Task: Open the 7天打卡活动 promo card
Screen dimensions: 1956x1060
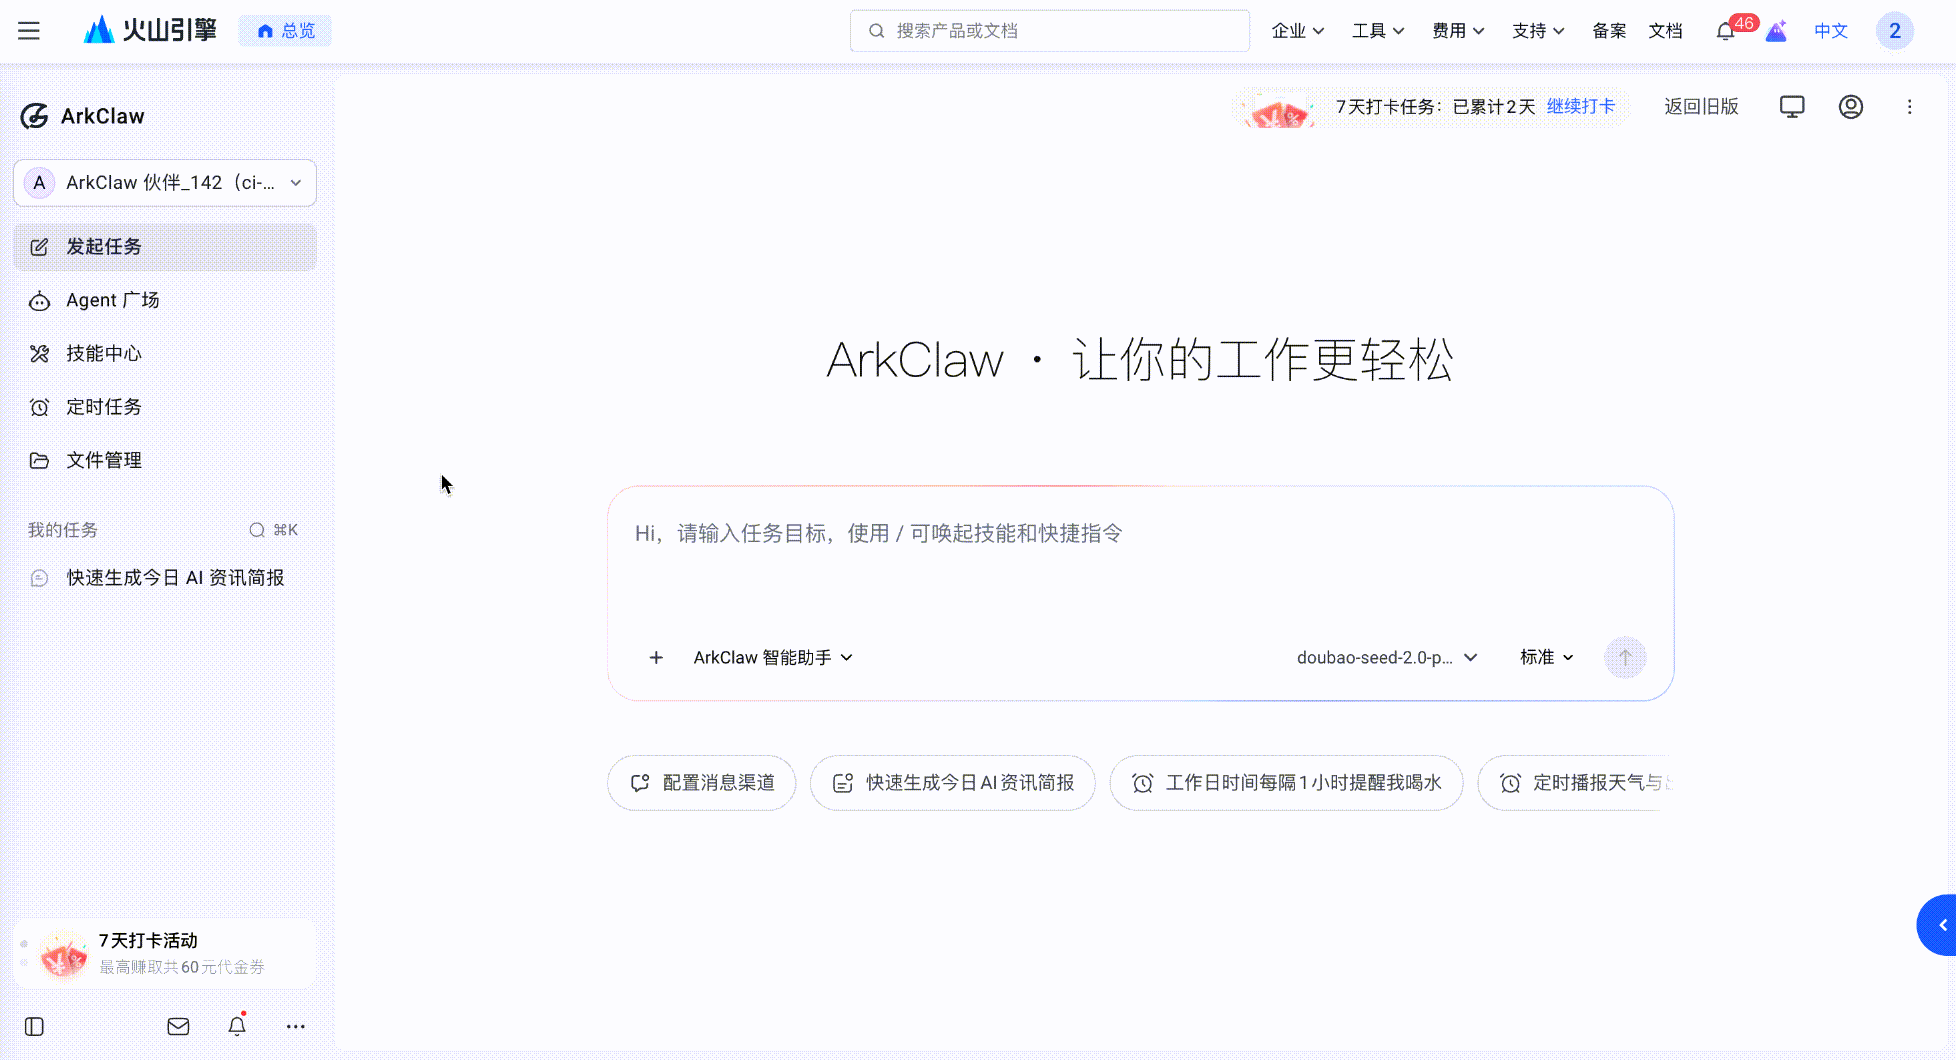Action: [x=165, y=954]
